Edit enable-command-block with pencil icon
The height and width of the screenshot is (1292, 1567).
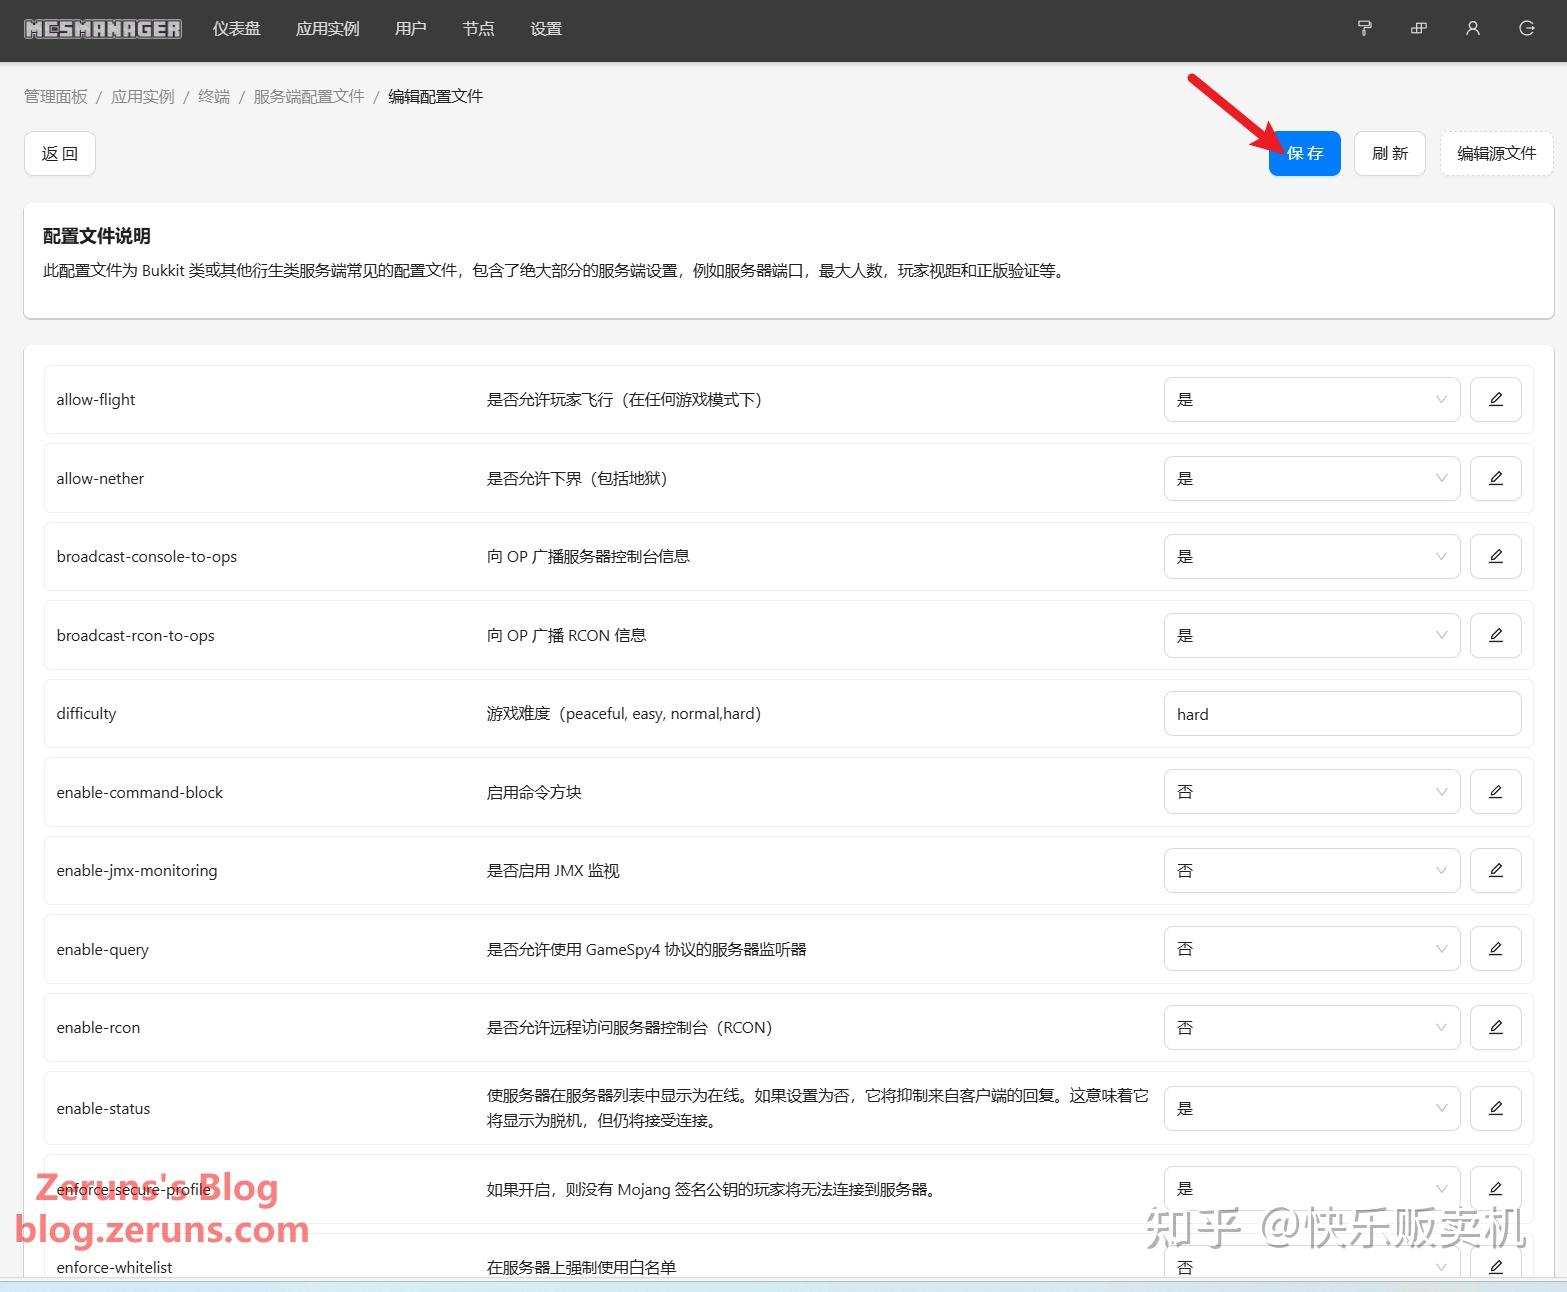coord(1496,792)
